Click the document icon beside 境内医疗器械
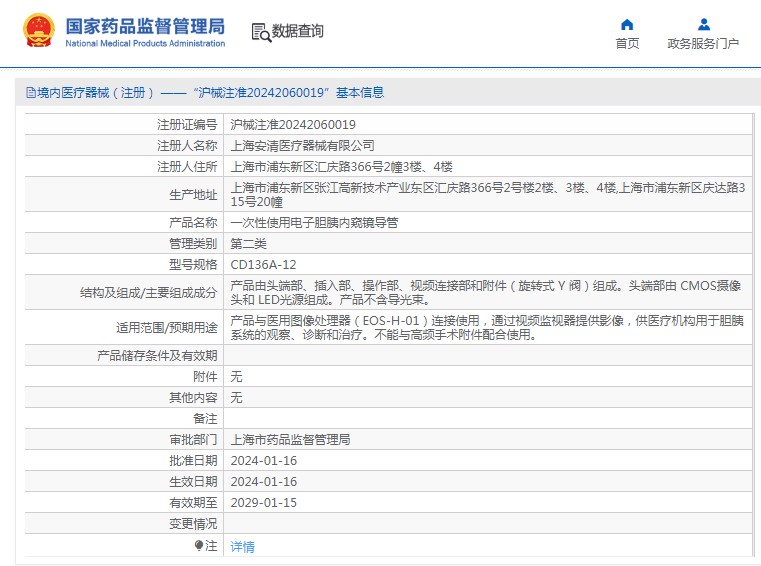This screenshot has height=566, width=761. (x=28, y=93)
